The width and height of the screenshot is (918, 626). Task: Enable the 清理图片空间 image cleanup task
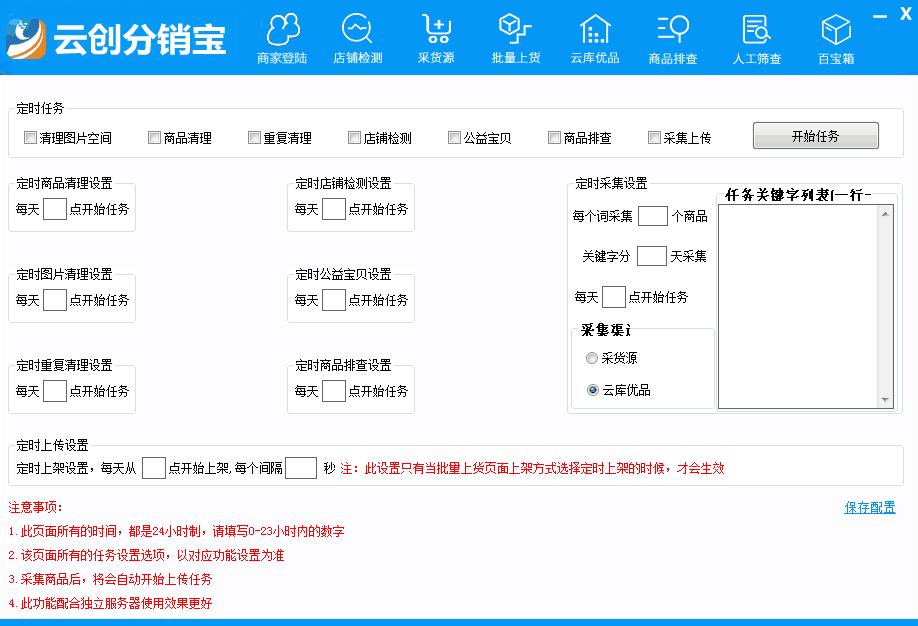coord(30,136)
